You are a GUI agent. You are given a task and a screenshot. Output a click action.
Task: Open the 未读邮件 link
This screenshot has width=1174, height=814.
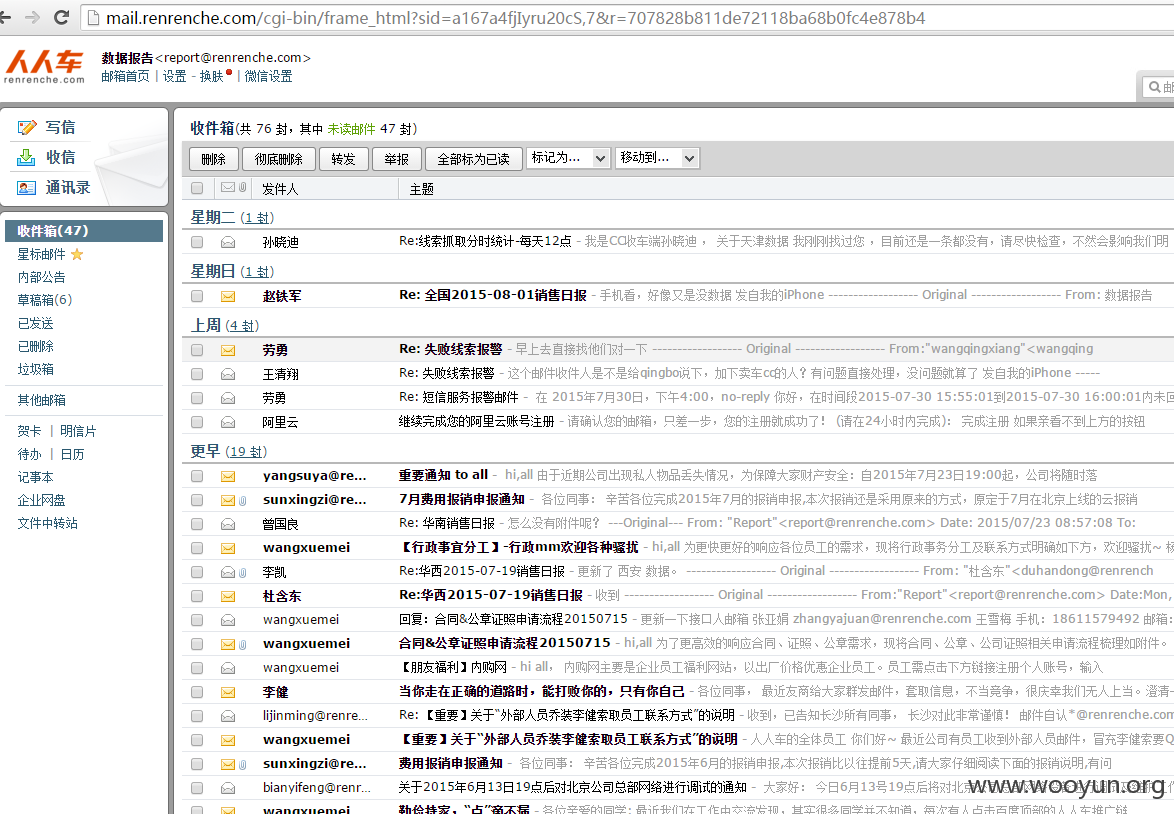coord(351,129)
